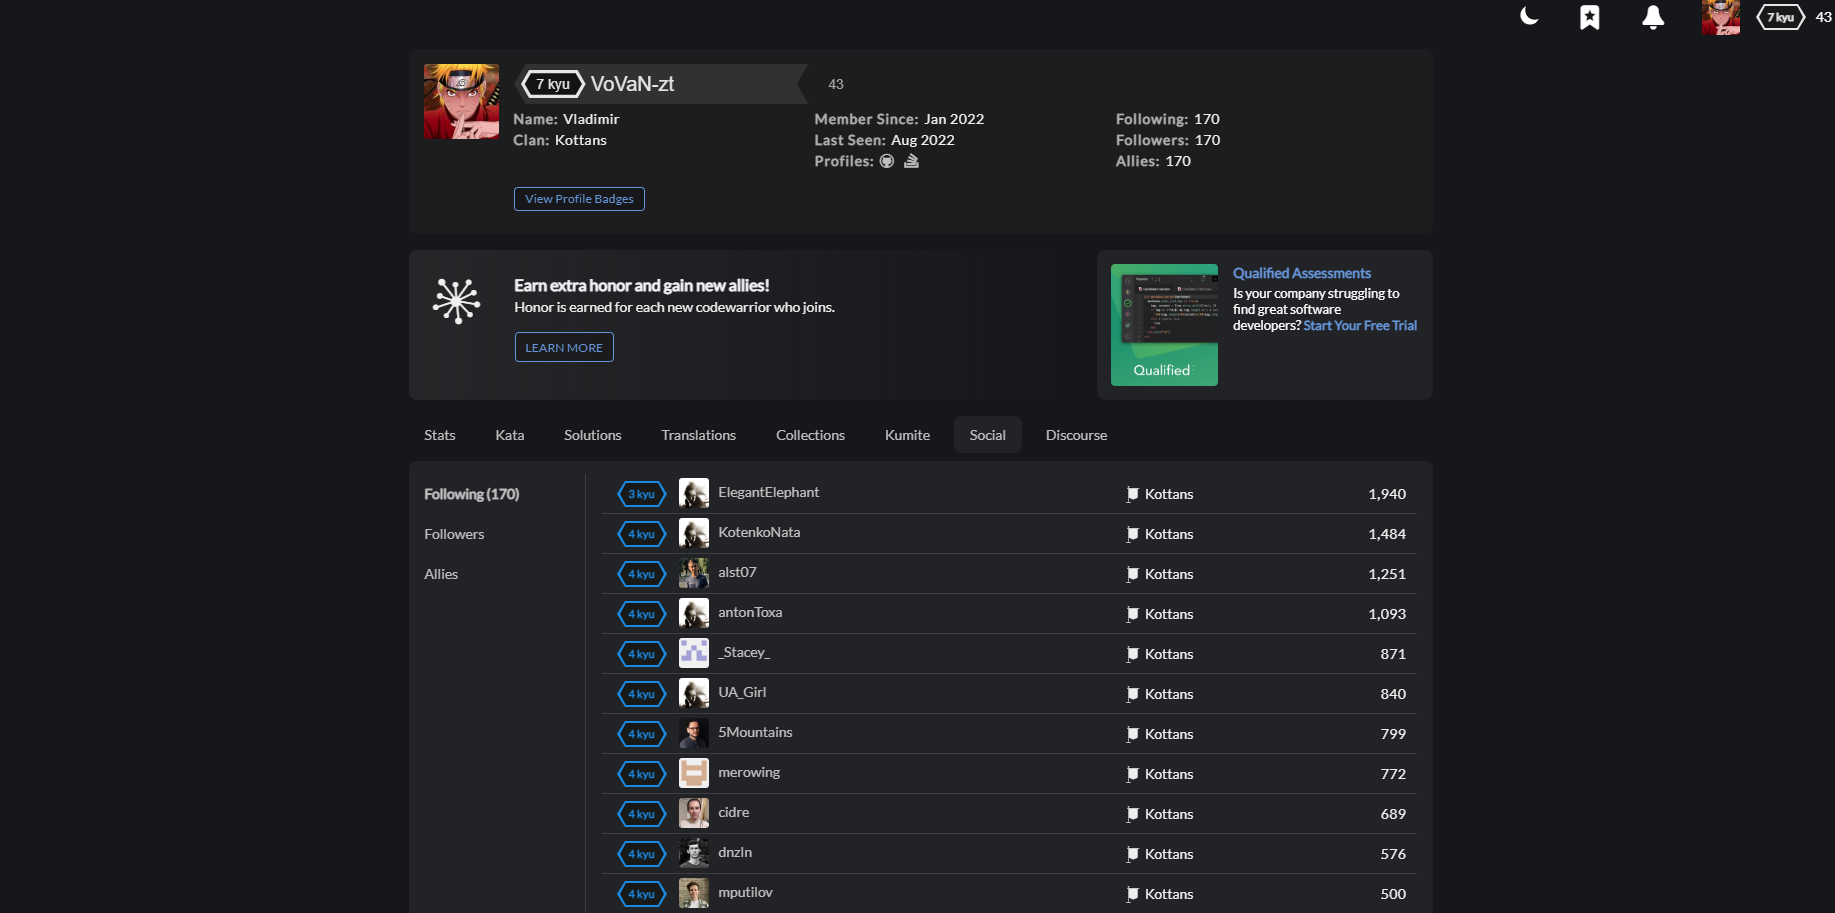The width and height of the screenshot is (1835, 913).
Task: Open the Stack Overflow profile icon
Action: tap(911, 161)
